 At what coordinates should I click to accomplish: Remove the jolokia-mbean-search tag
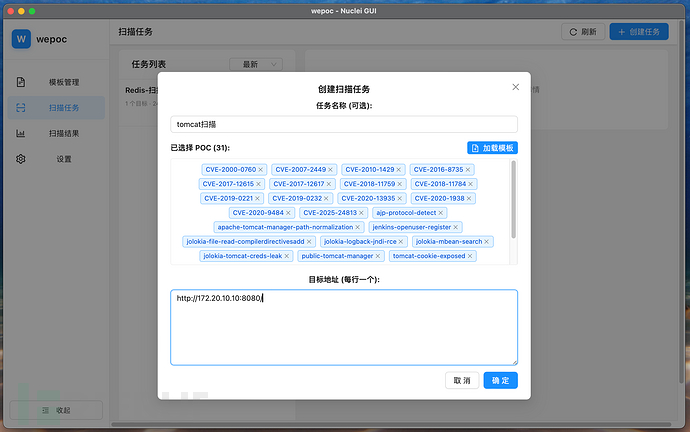pyautogui.click(x=486, y=242)
